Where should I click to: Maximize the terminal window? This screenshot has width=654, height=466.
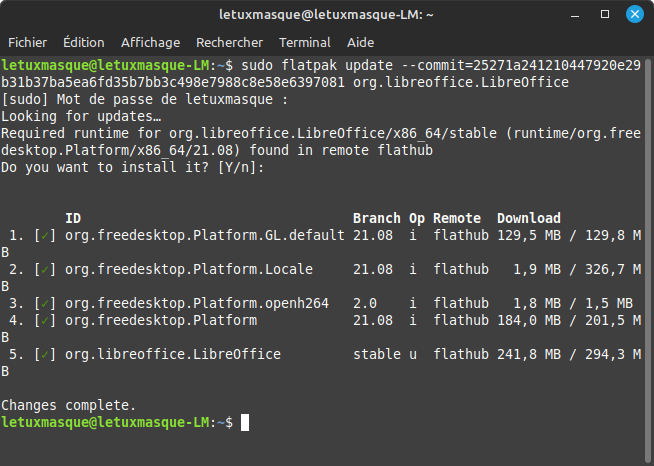point(605,14)
